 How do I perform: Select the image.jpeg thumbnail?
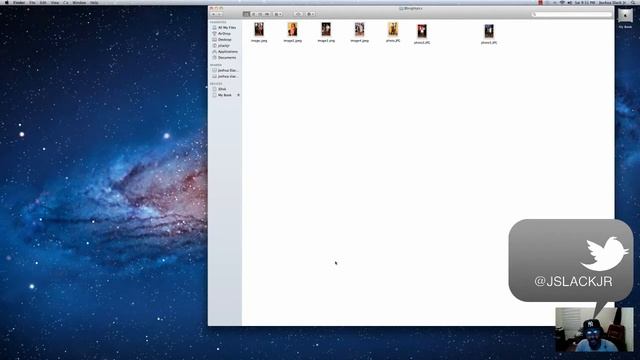click(259, 29)
